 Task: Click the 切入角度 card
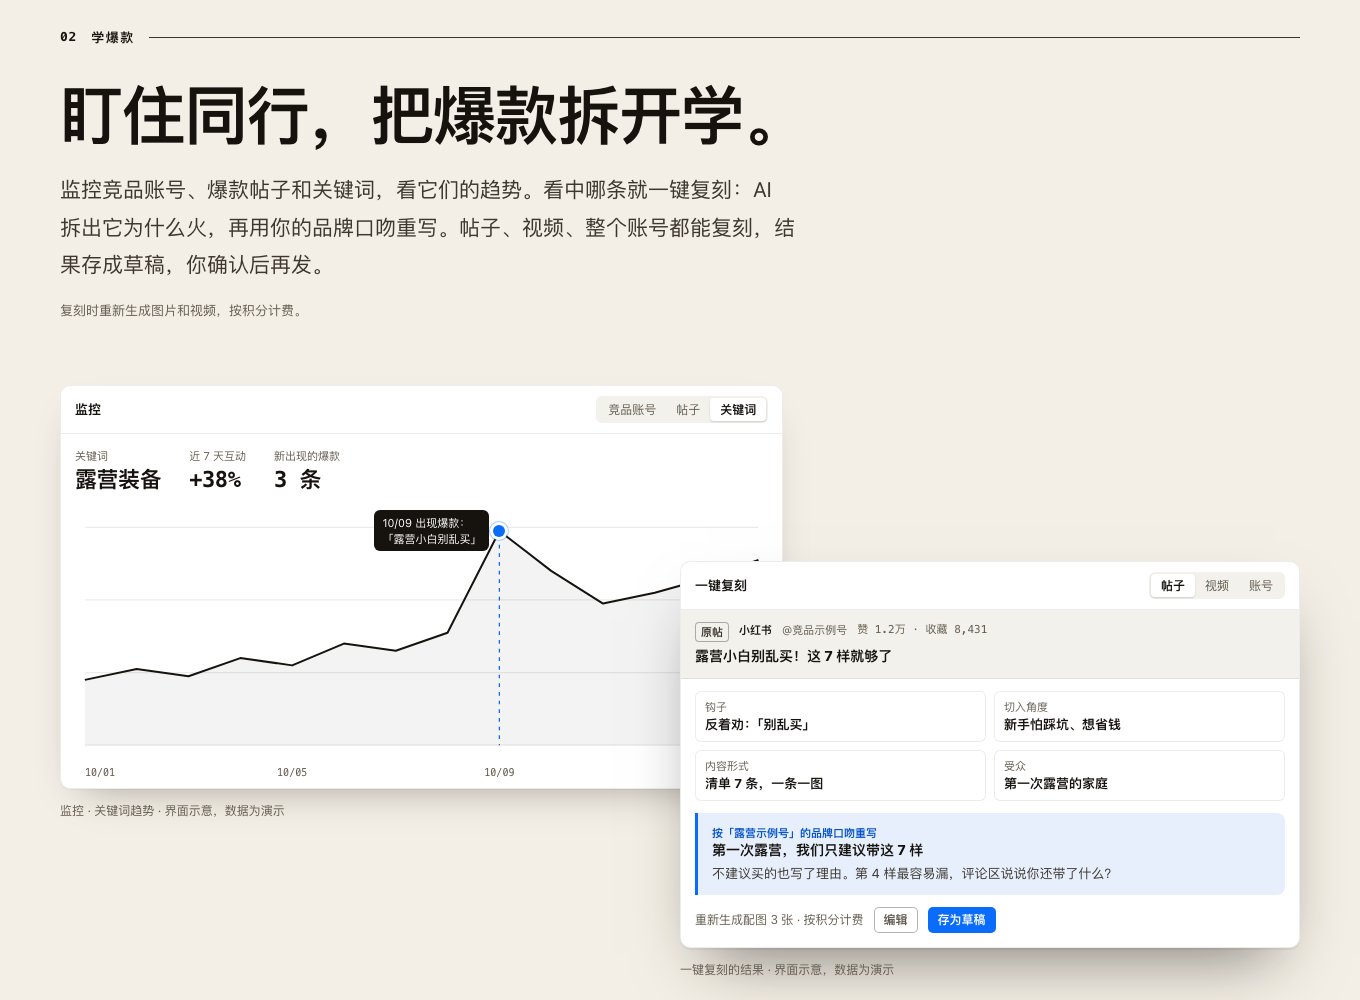[x=1139, y=716]
